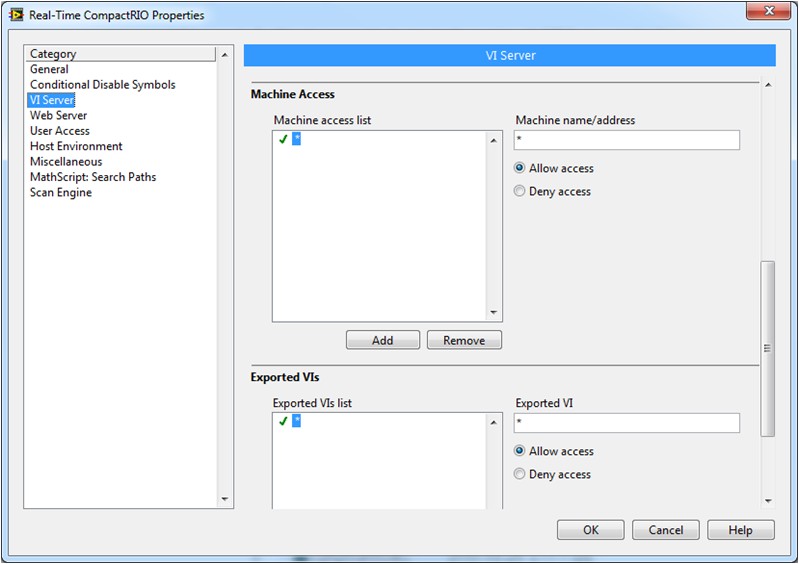The image size is (799, 564).
Task: Select User Access in category list
Action: [59, 131]
